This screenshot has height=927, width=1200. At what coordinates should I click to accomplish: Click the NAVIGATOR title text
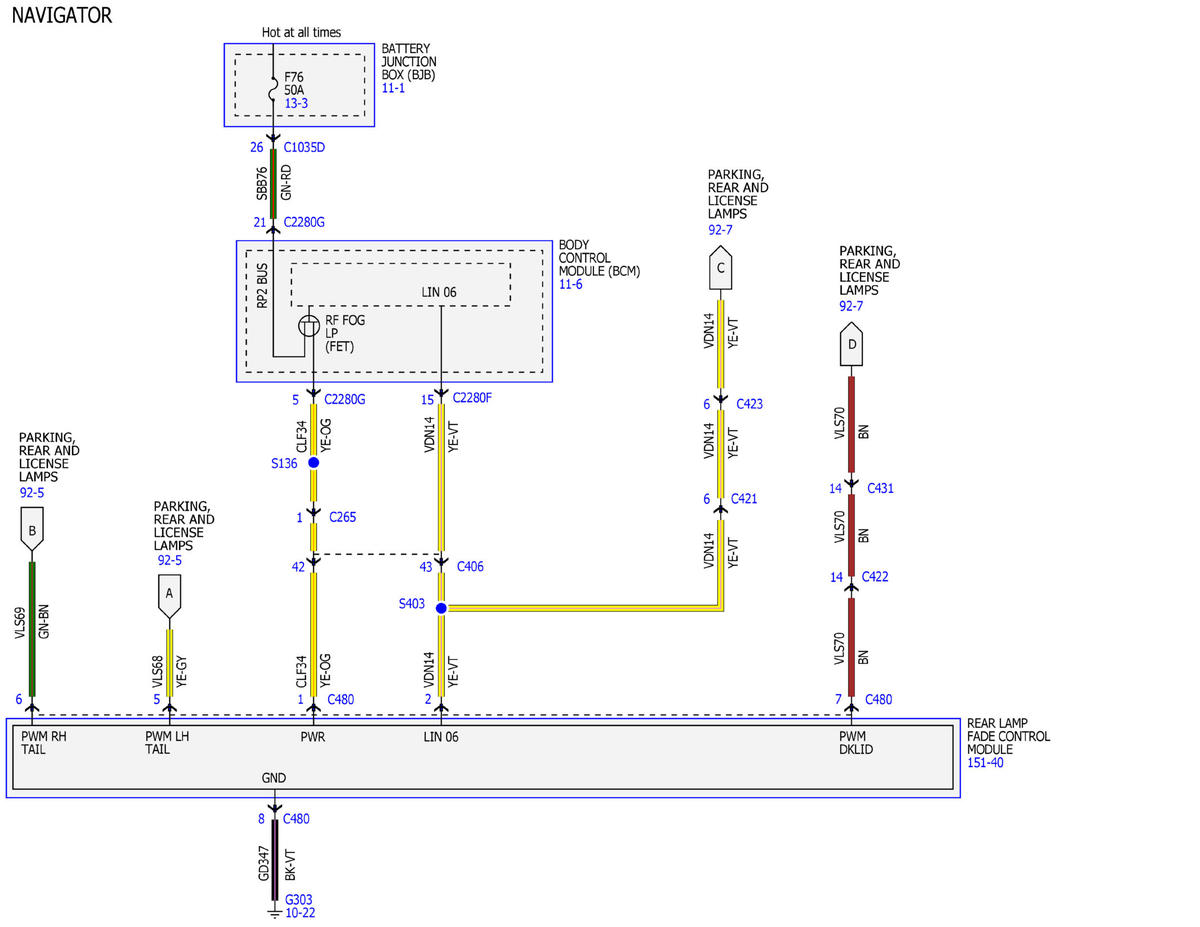[62, 16]
